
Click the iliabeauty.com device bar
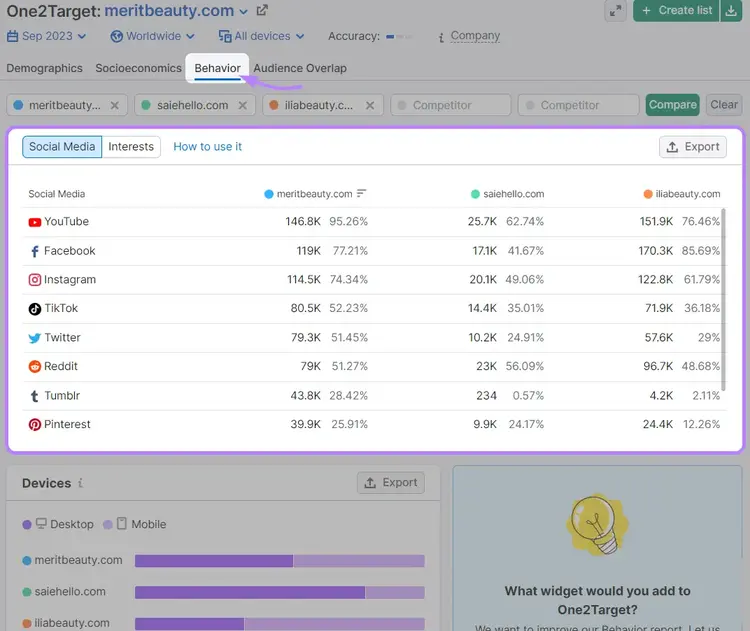[280, 624]
